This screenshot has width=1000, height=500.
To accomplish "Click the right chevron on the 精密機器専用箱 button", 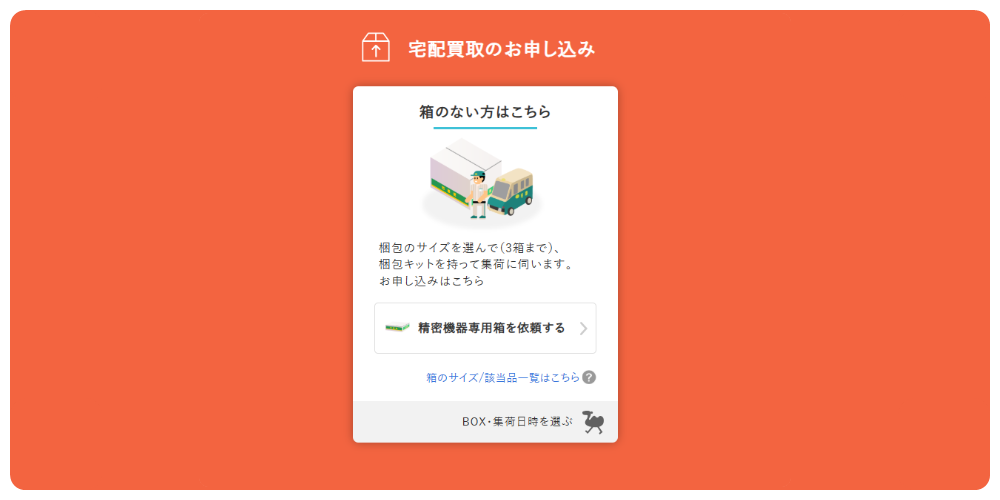I will (x=583, y=328).
